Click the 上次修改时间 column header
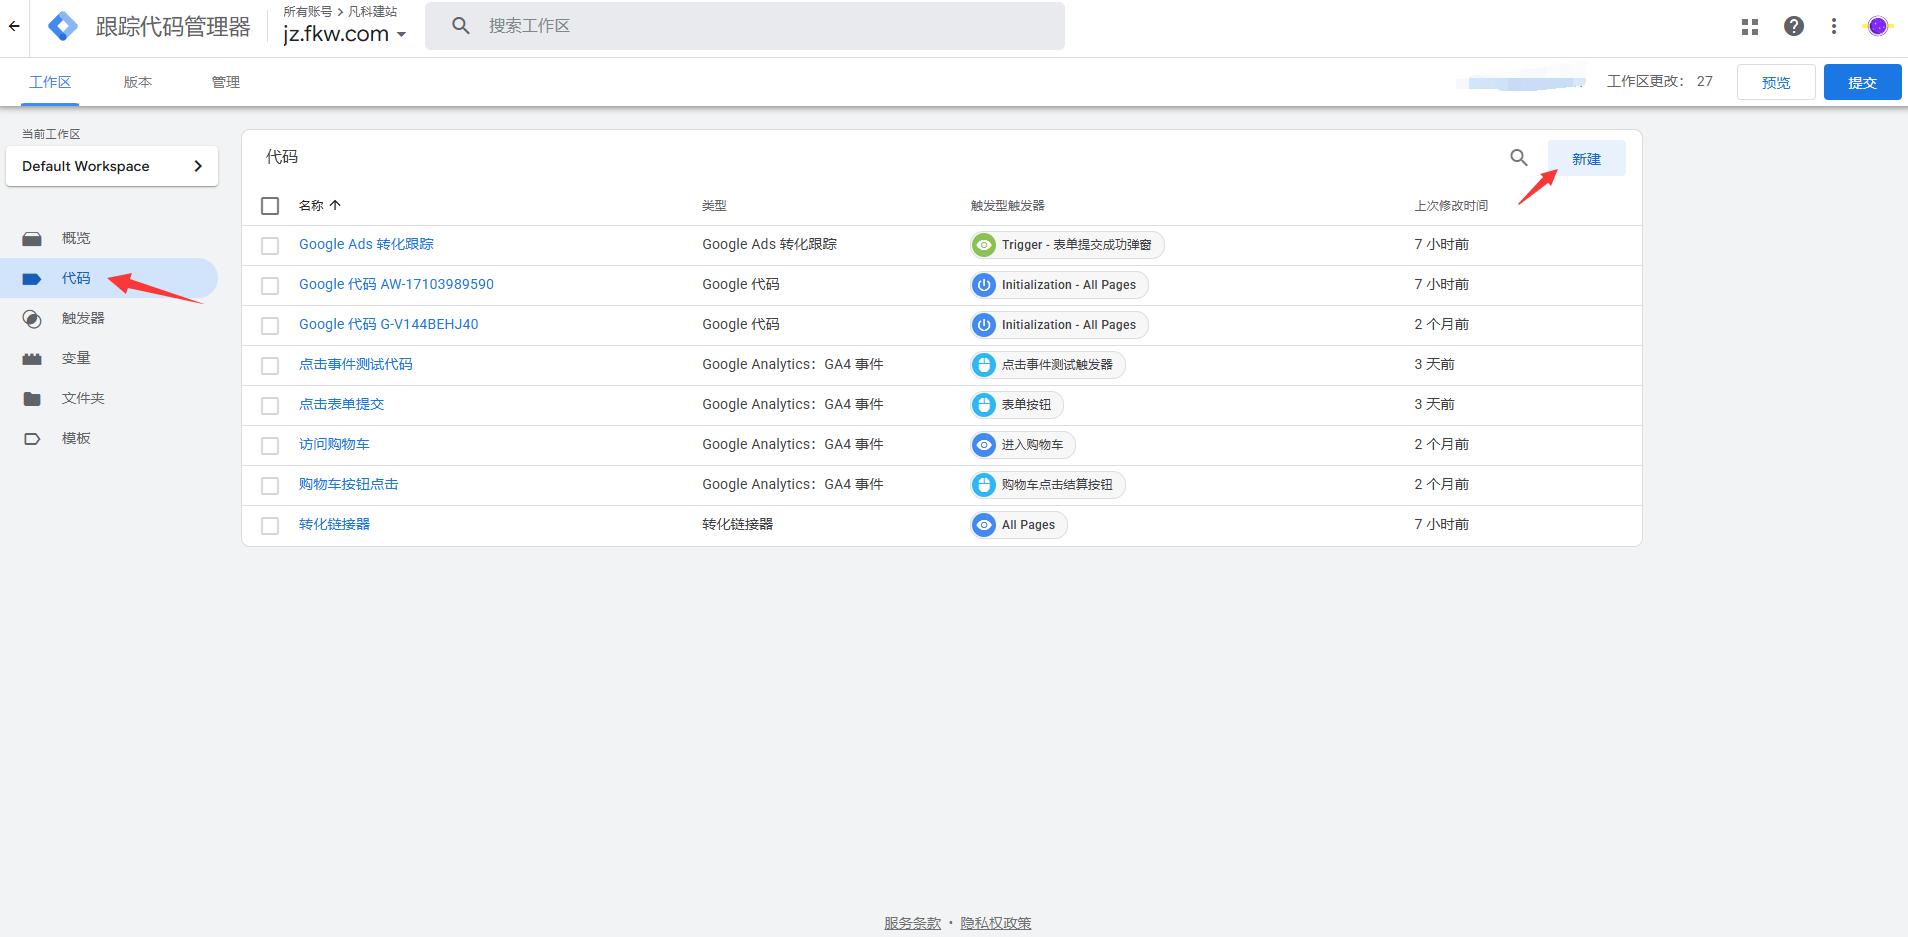 (1451, 205)
